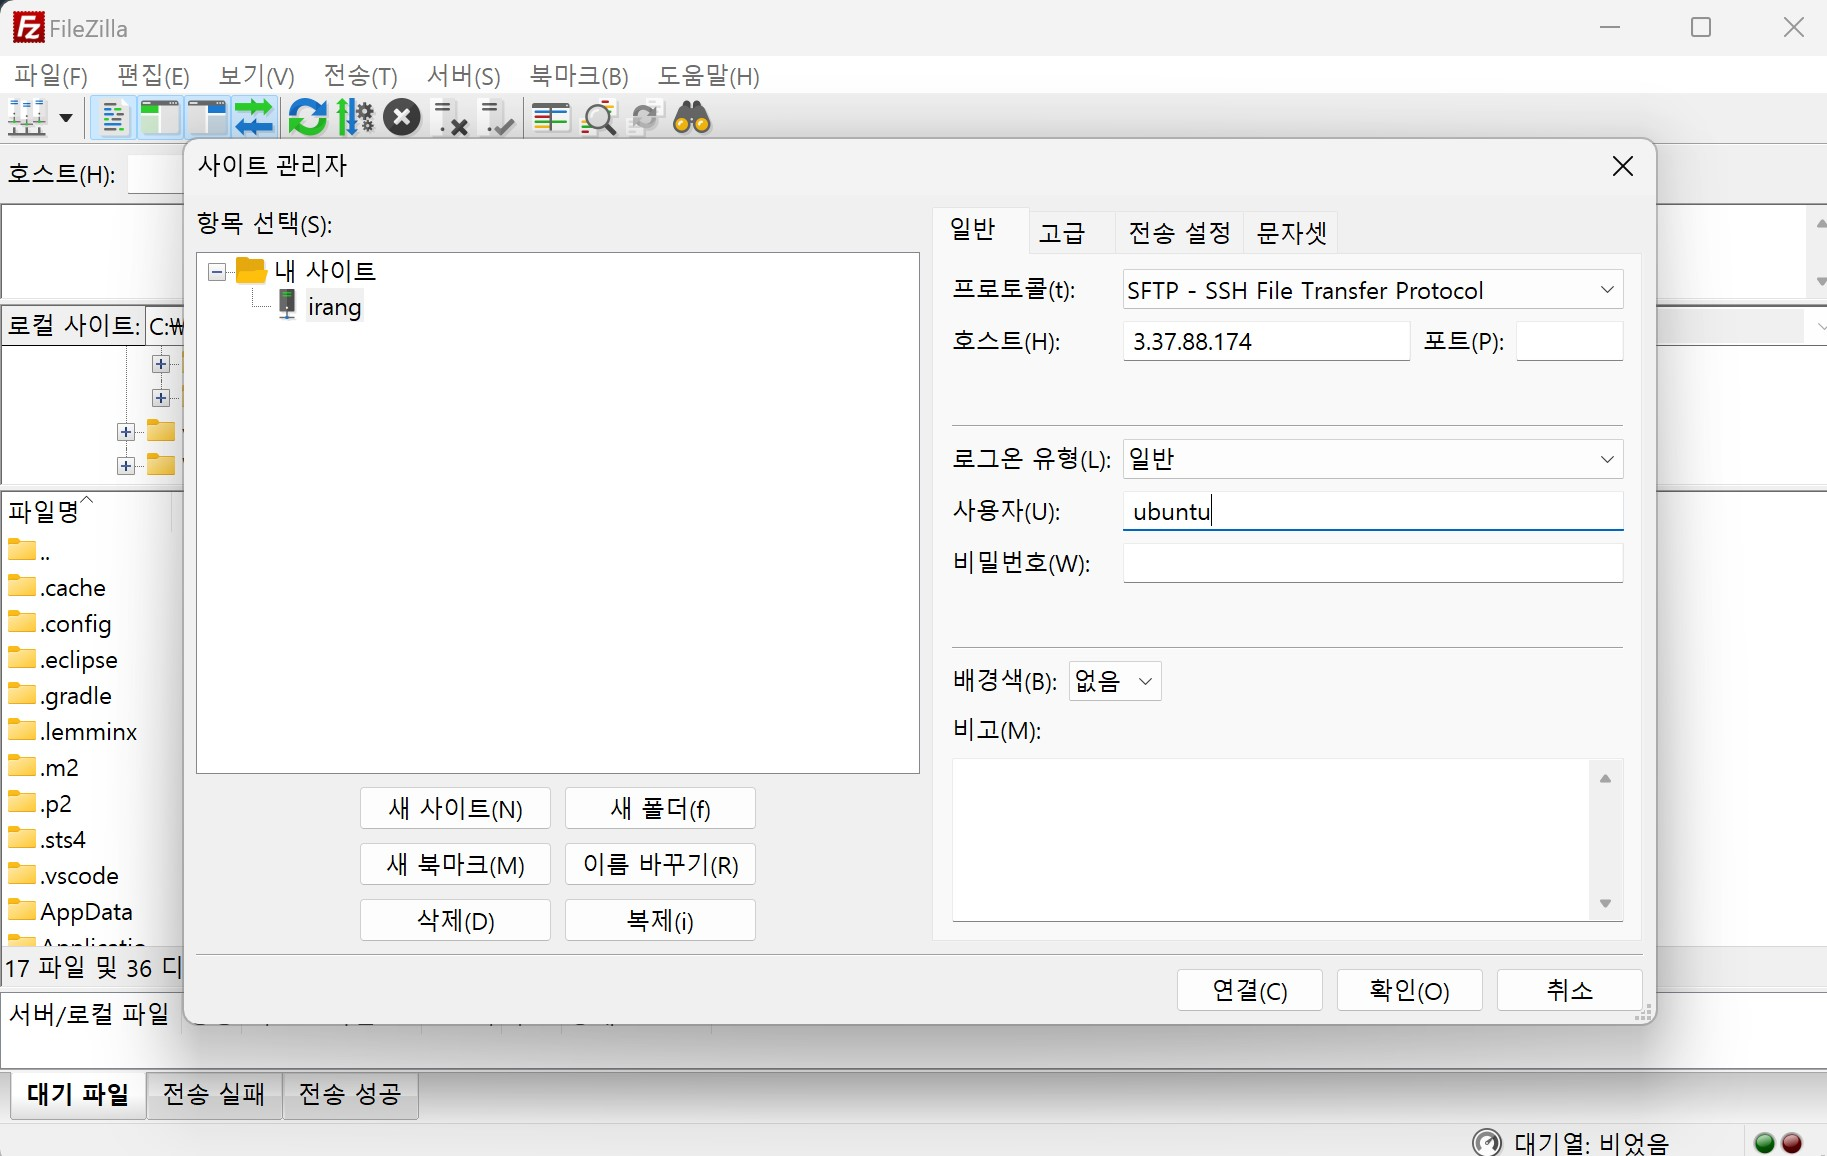
Task: Toggle synchronized browsing icon
Action: (x=645, y=118)
